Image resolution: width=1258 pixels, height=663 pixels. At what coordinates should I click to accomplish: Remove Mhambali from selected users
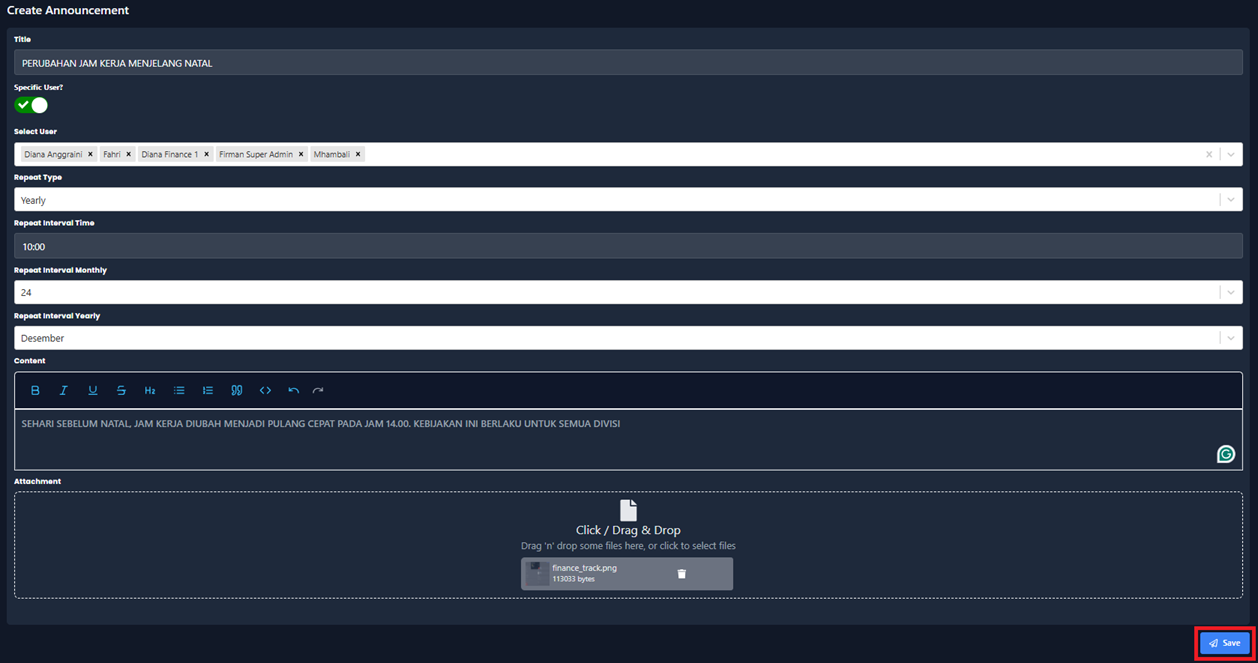358,154
